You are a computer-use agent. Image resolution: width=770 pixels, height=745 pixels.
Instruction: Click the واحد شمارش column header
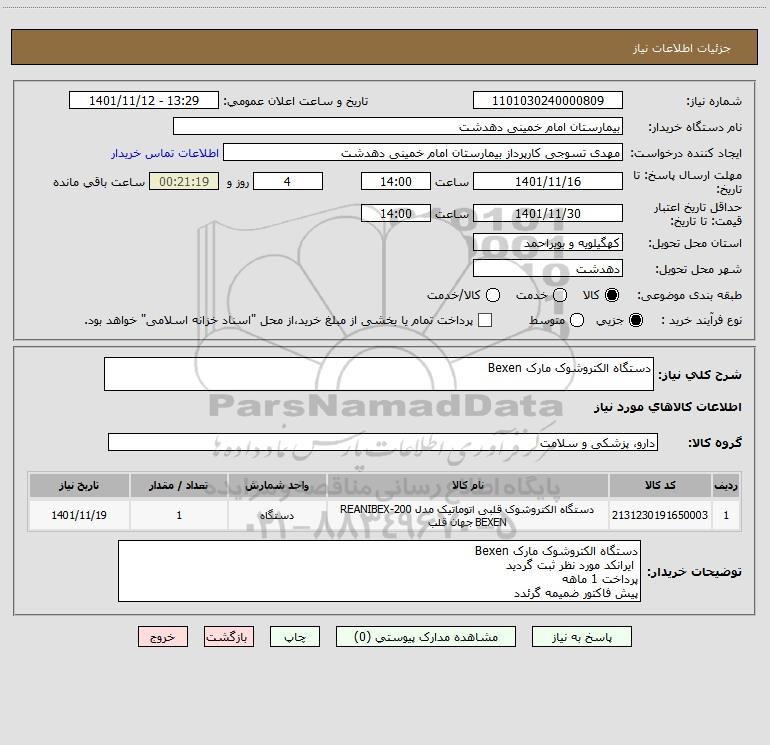(277, 485)
